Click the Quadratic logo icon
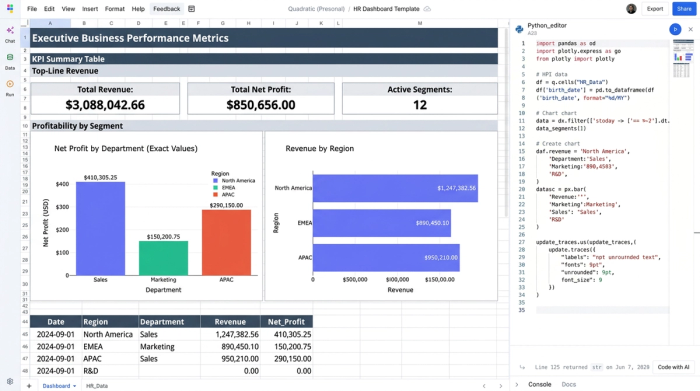This screenshot has height=391, width=700. click(x=10, y=8)
